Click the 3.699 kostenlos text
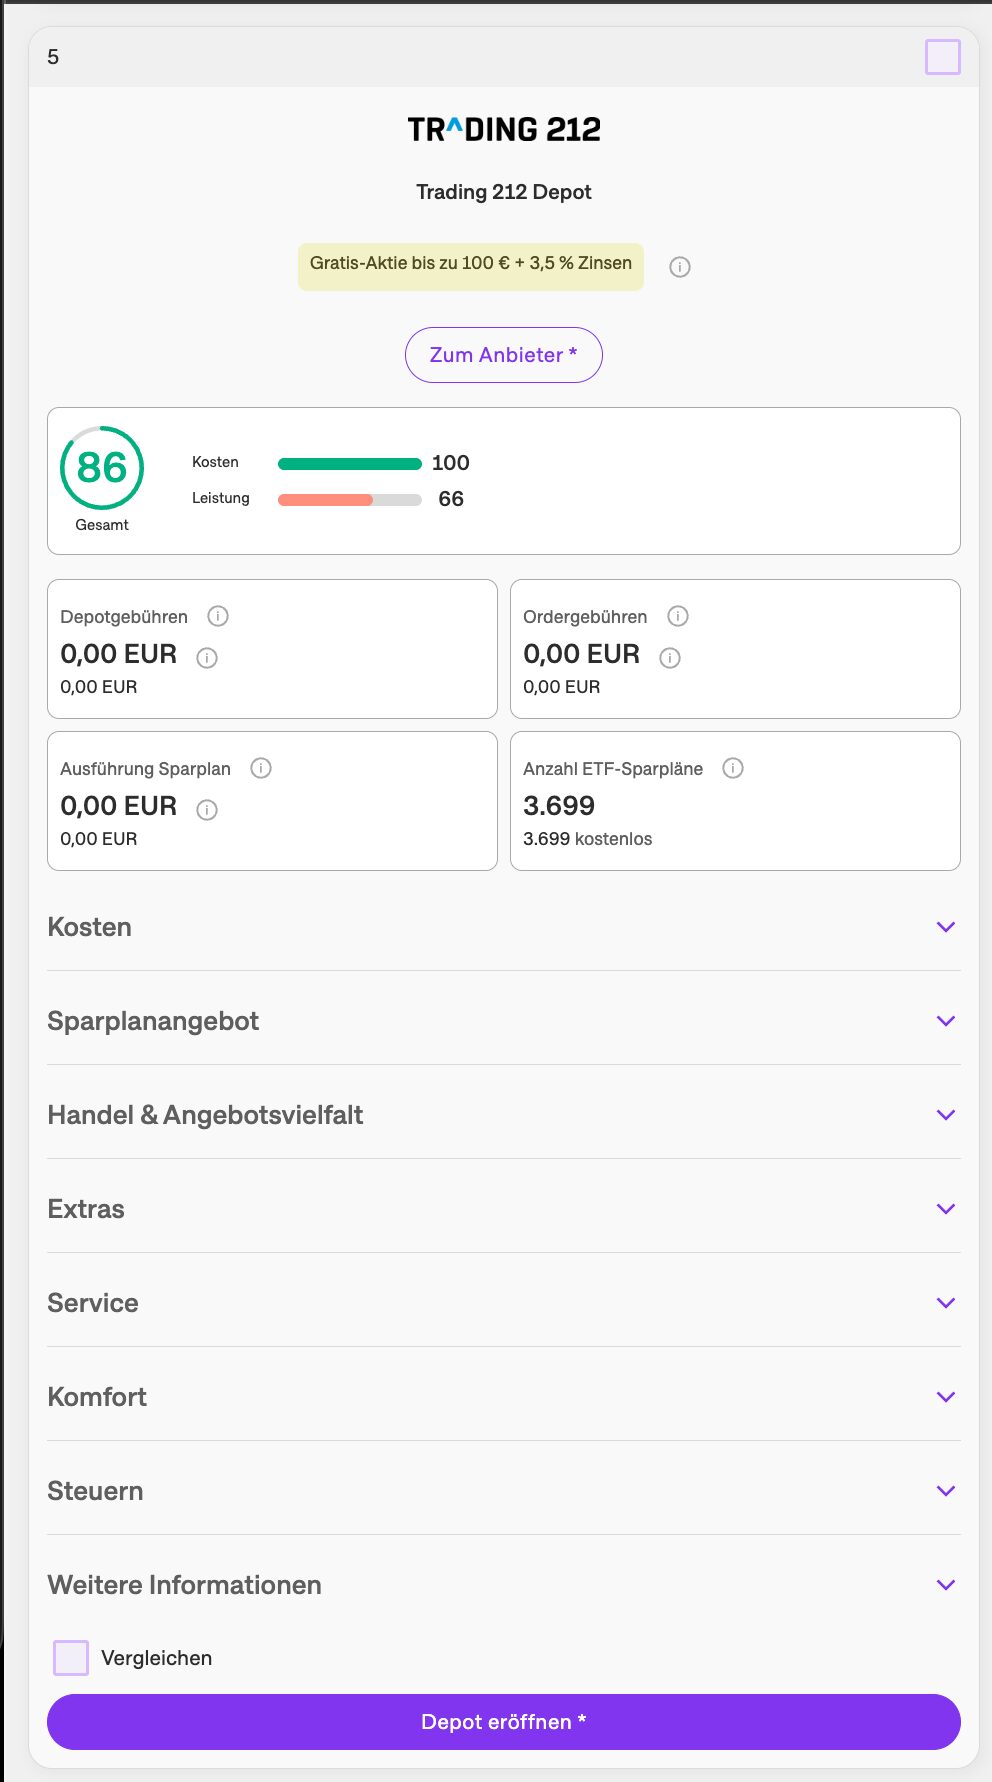The width and height of the screenshot is (992, 1782). [588, 839]
